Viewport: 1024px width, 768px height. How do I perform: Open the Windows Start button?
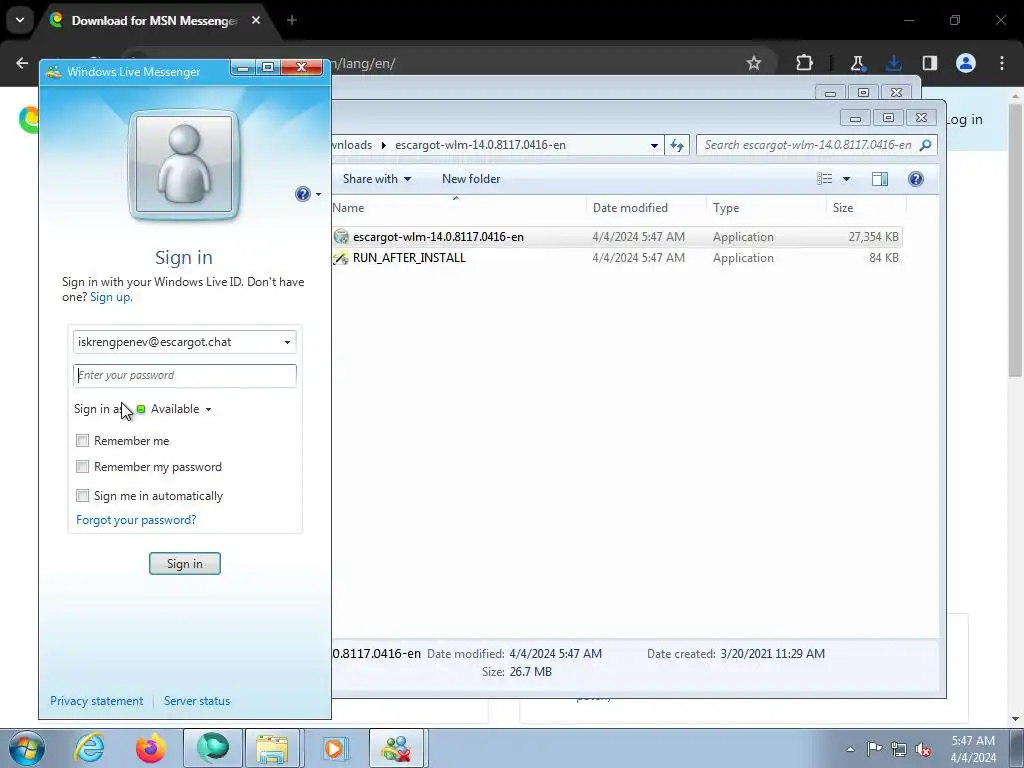click(x=26, y=748)
